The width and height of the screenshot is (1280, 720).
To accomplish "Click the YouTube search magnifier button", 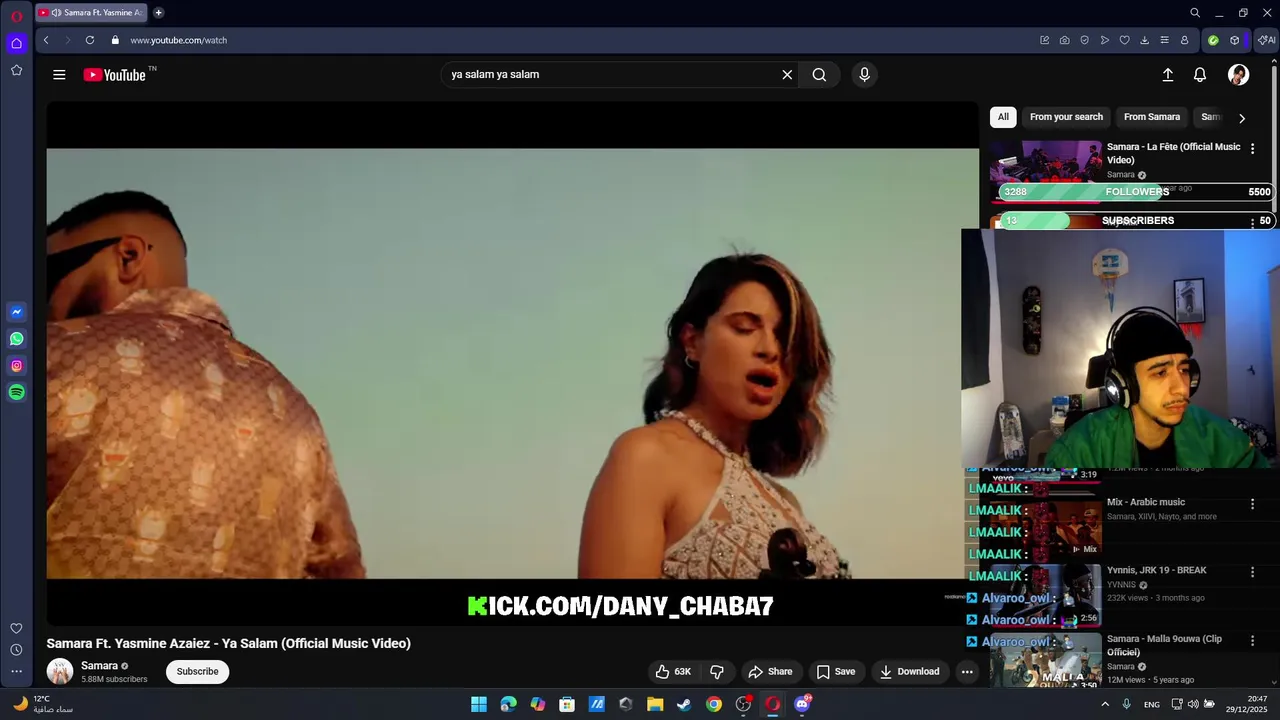I will click(819, 75).
